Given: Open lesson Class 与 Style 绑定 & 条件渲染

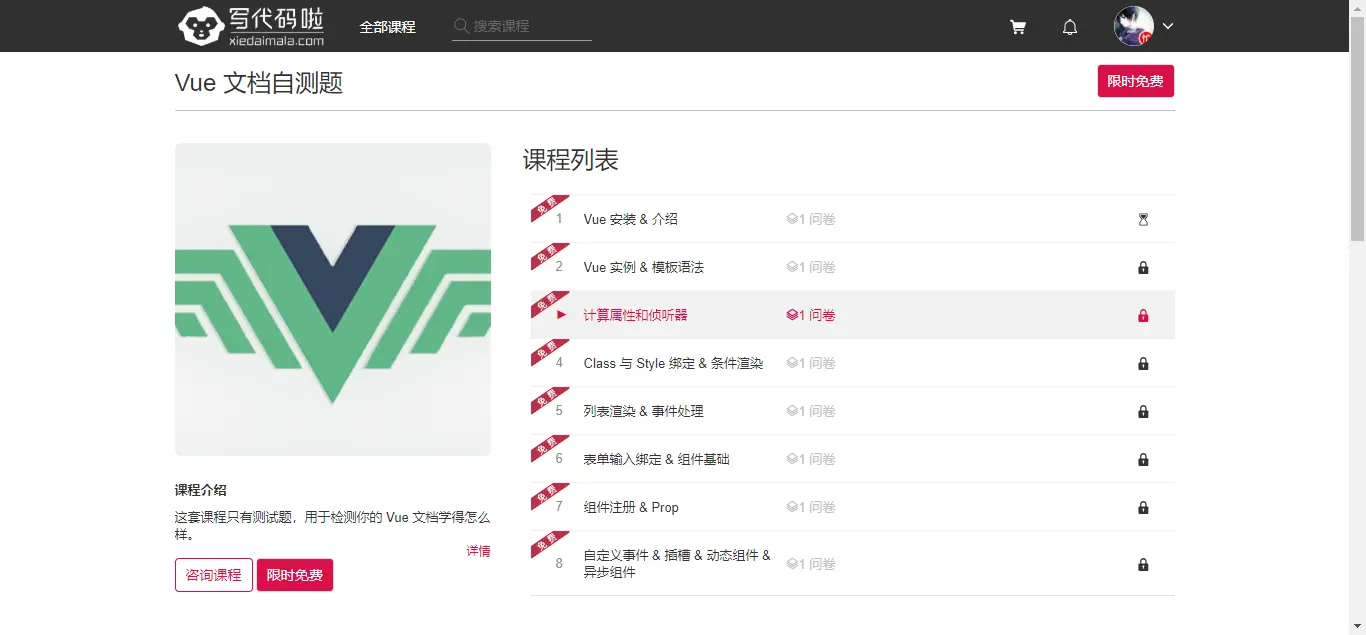Looking at the screenshot, I should [674, 363].
